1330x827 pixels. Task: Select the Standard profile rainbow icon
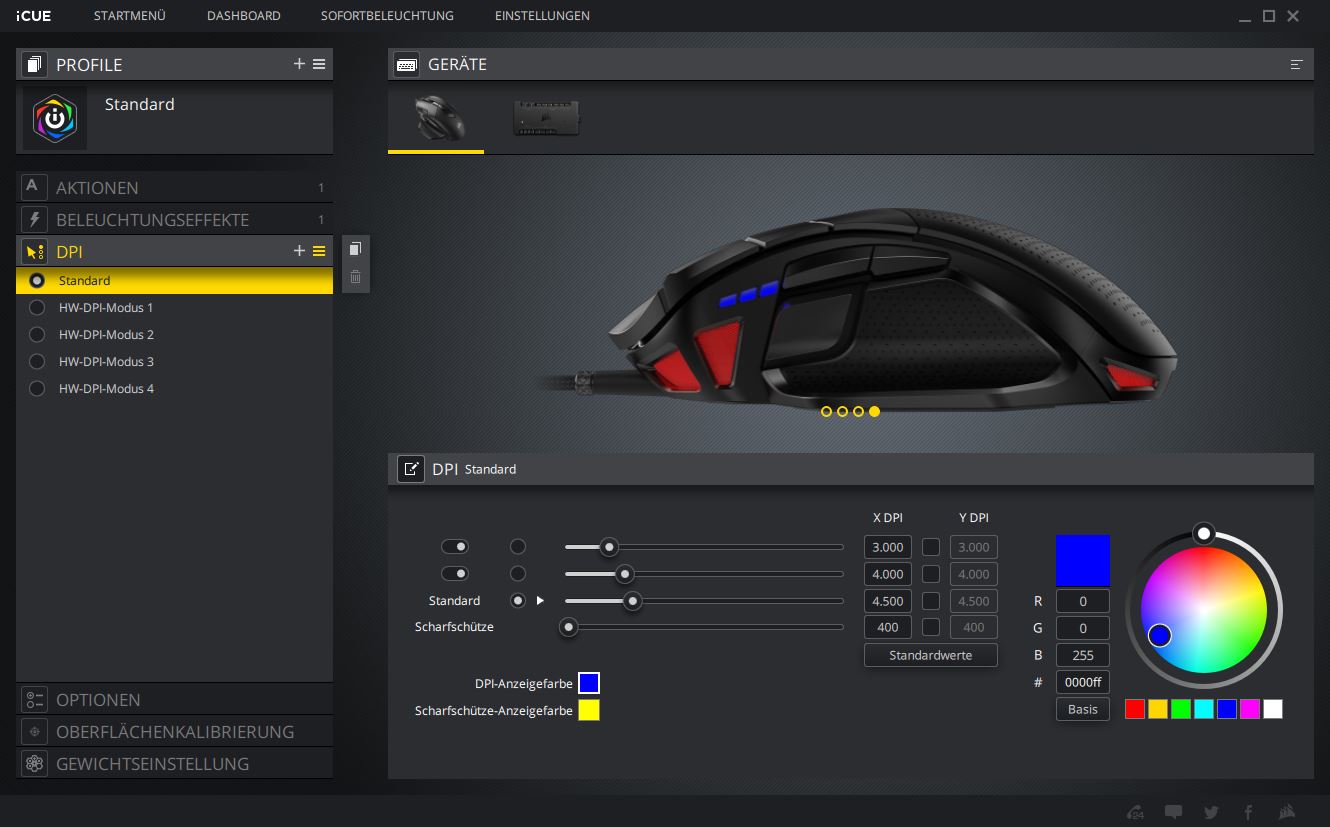(x=55, y=119)
